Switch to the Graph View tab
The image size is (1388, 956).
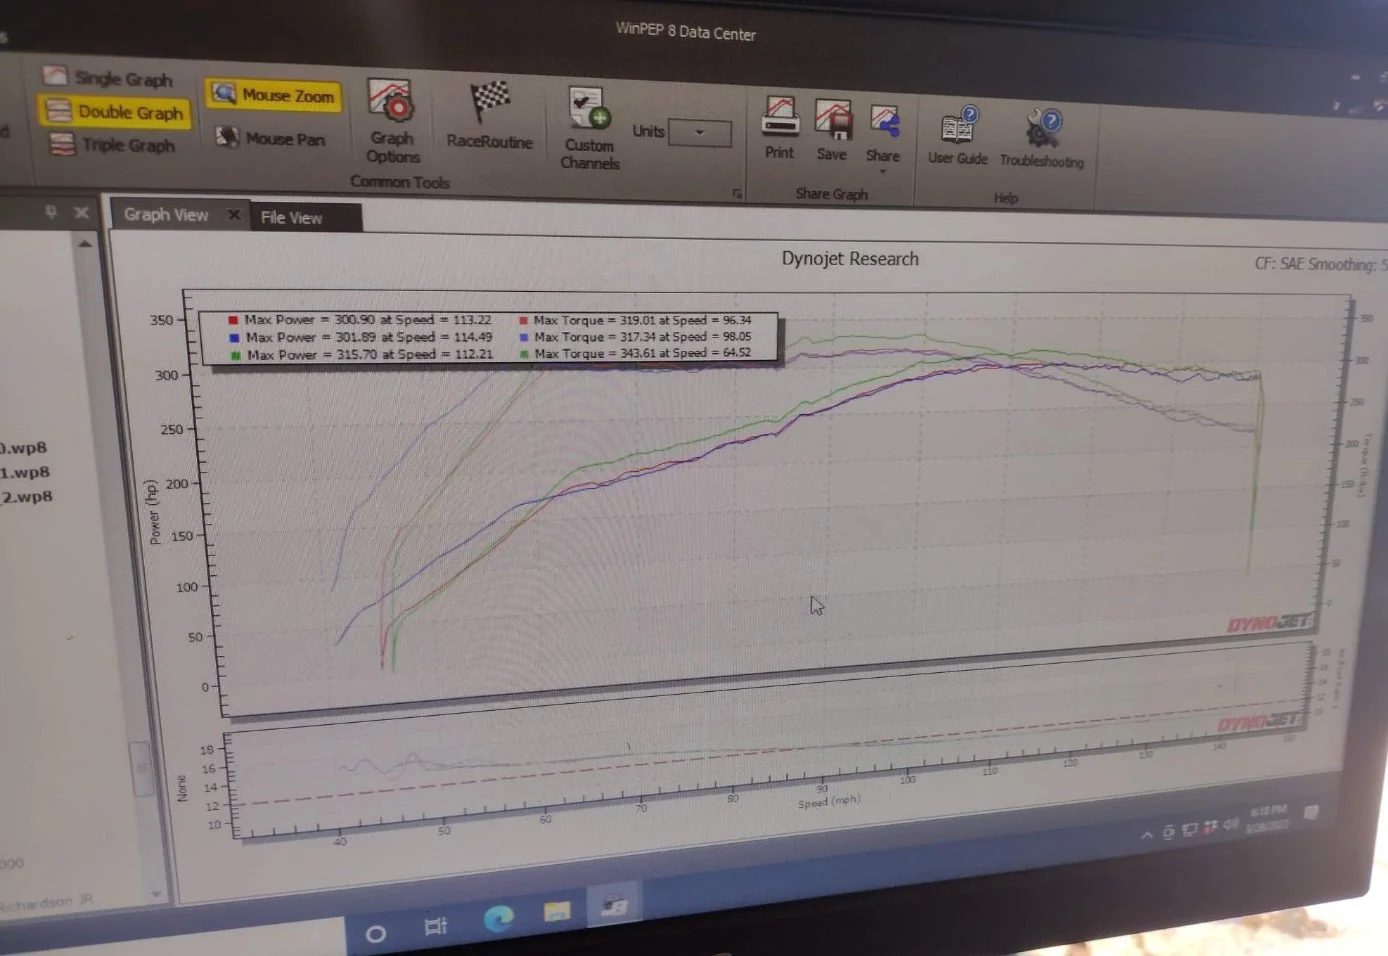coord(166,214)
